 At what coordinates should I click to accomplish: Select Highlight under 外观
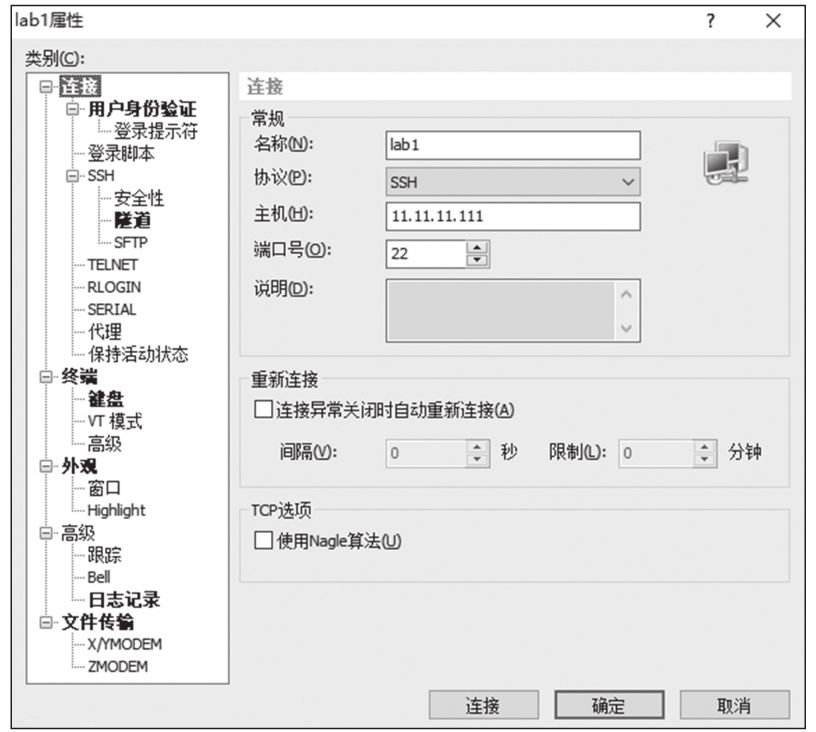click(x=116, y=510)
